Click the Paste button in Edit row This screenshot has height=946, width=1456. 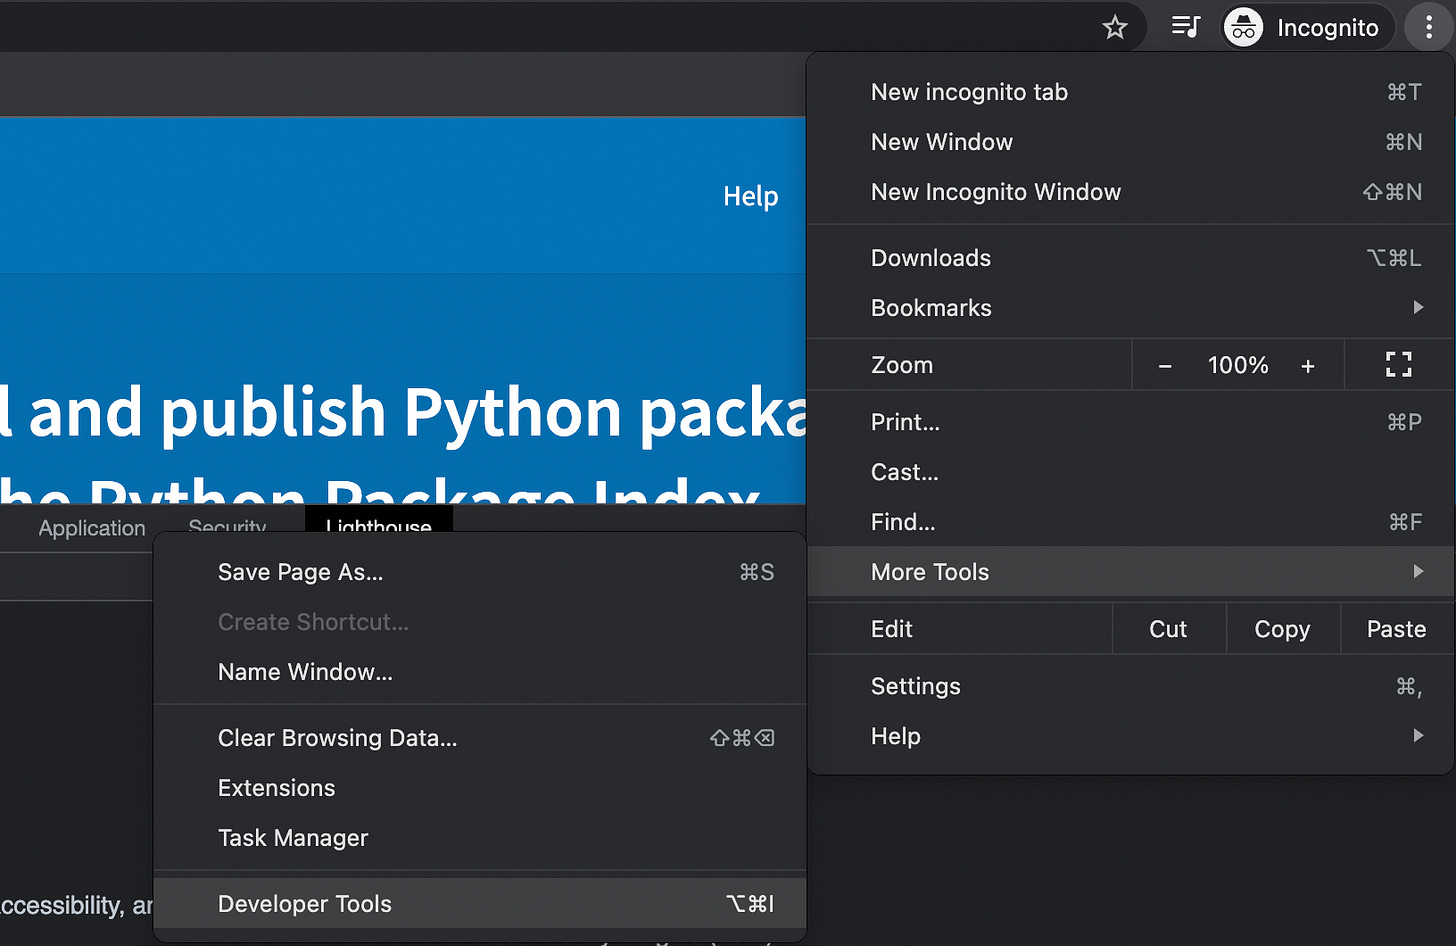coord(1396,629)
